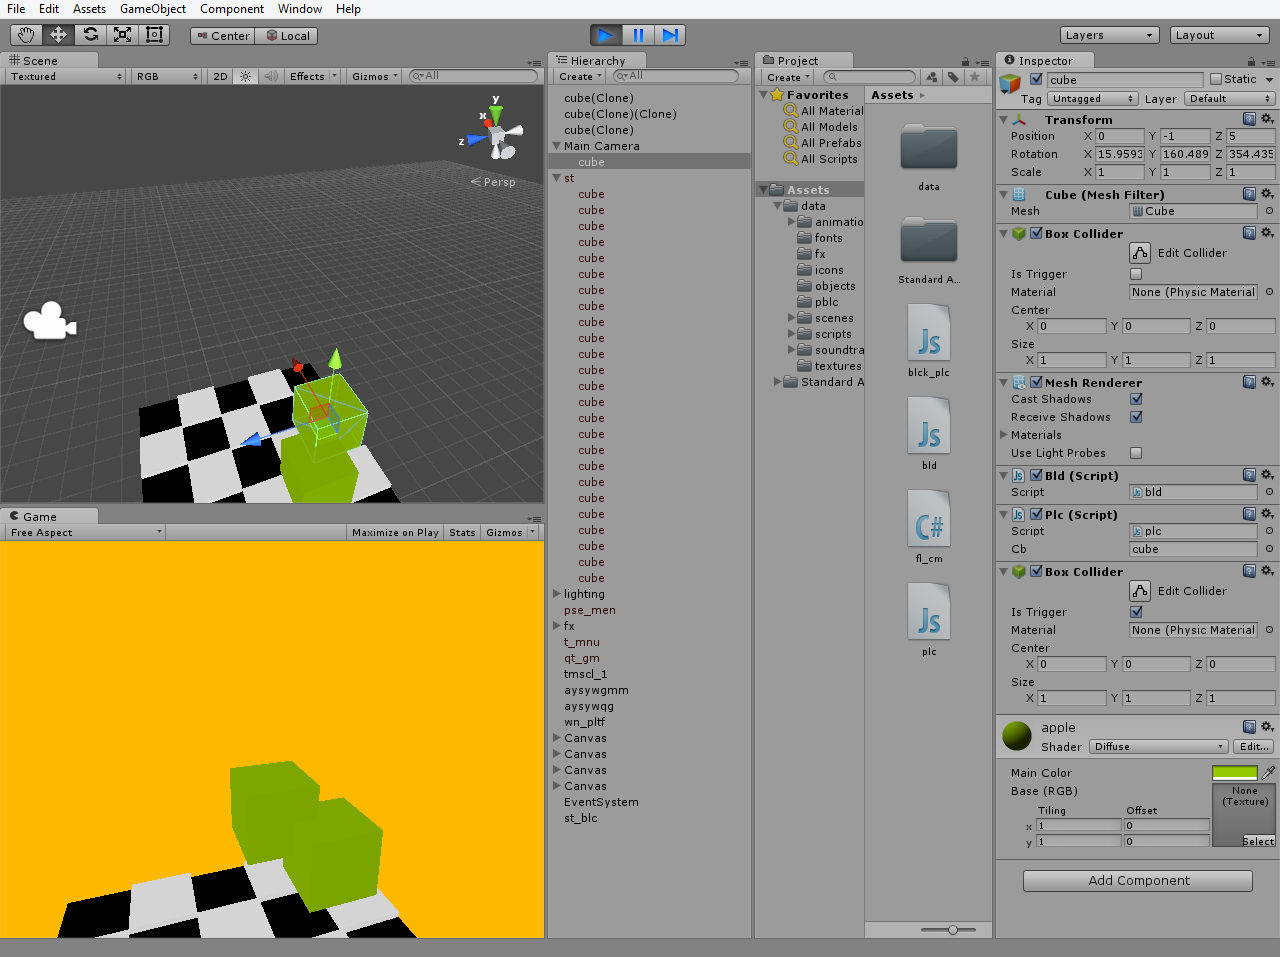Screen dimensions: 1280x957
Task: Open the data folder thumbnail
Action: (929, 154)
